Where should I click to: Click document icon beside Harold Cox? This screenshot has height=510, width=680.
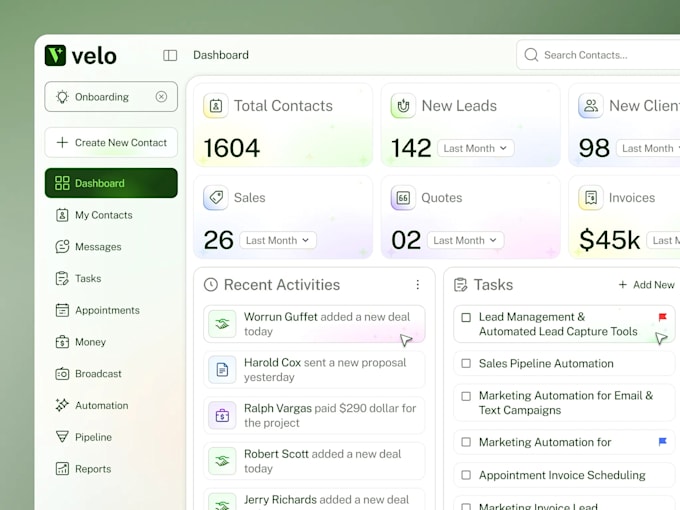(222, 370)
